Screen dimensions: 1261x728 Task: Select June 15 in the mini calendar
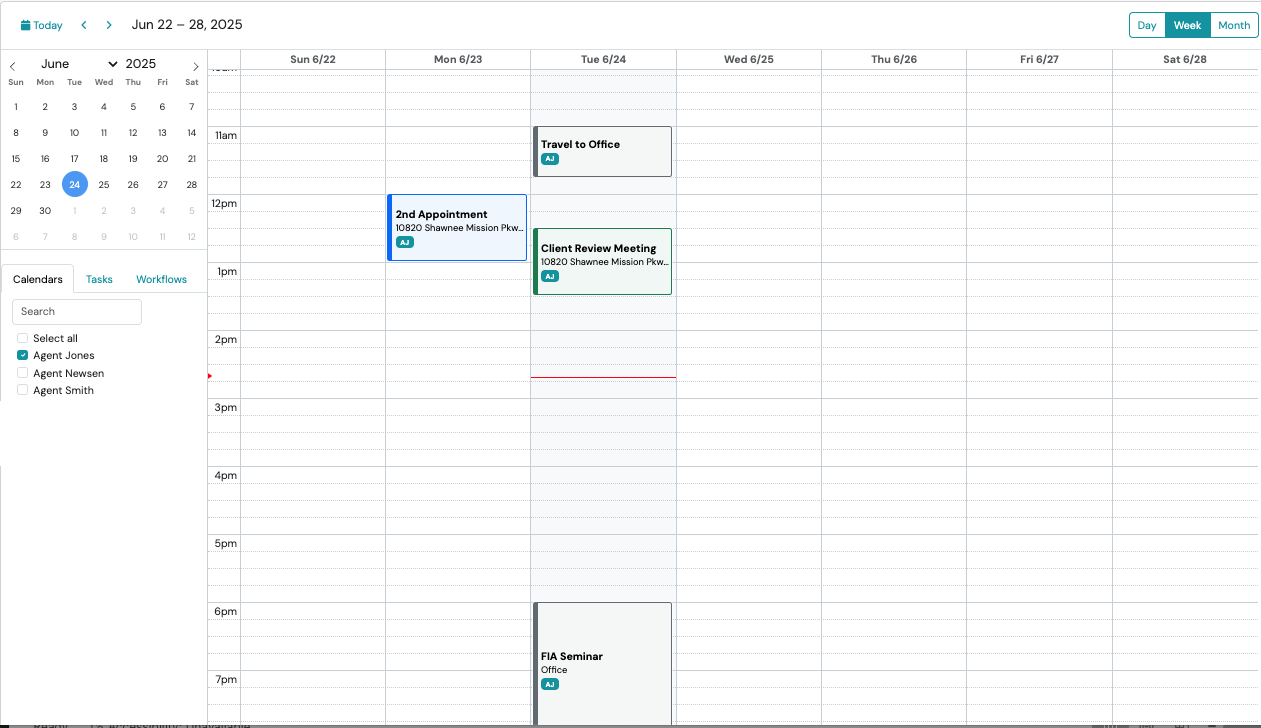(x=16, y=158)
